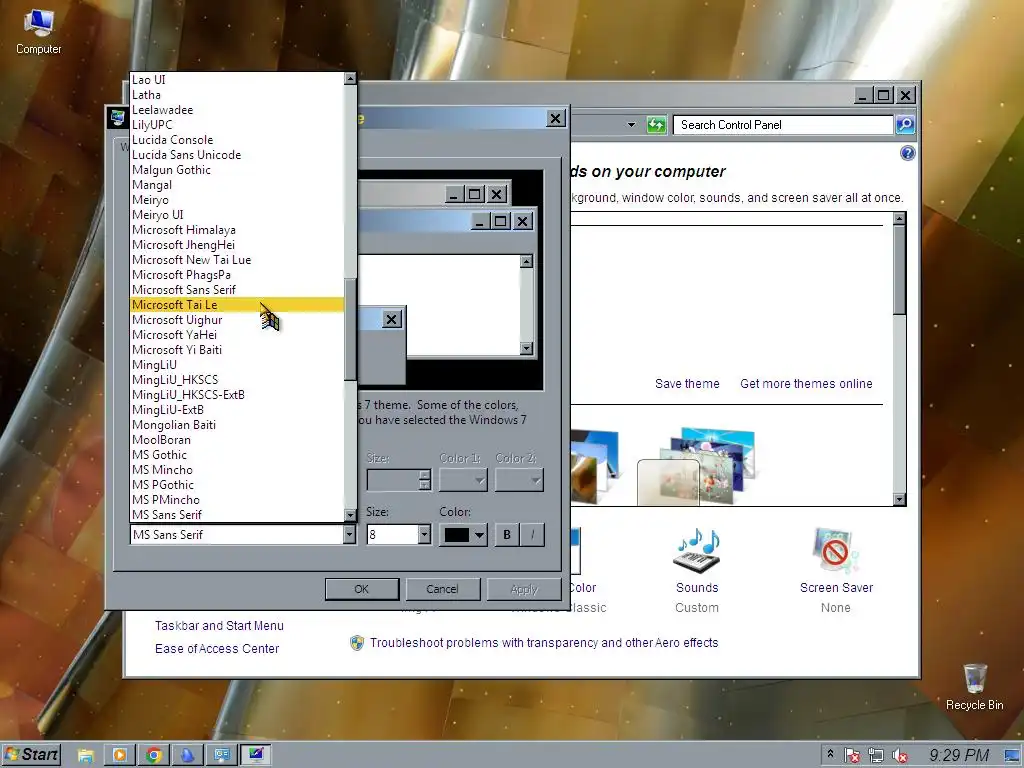Click the 9:29 PM taskbar clock
This screenshot has height=768, width=1024.
[x=959, y=756]
